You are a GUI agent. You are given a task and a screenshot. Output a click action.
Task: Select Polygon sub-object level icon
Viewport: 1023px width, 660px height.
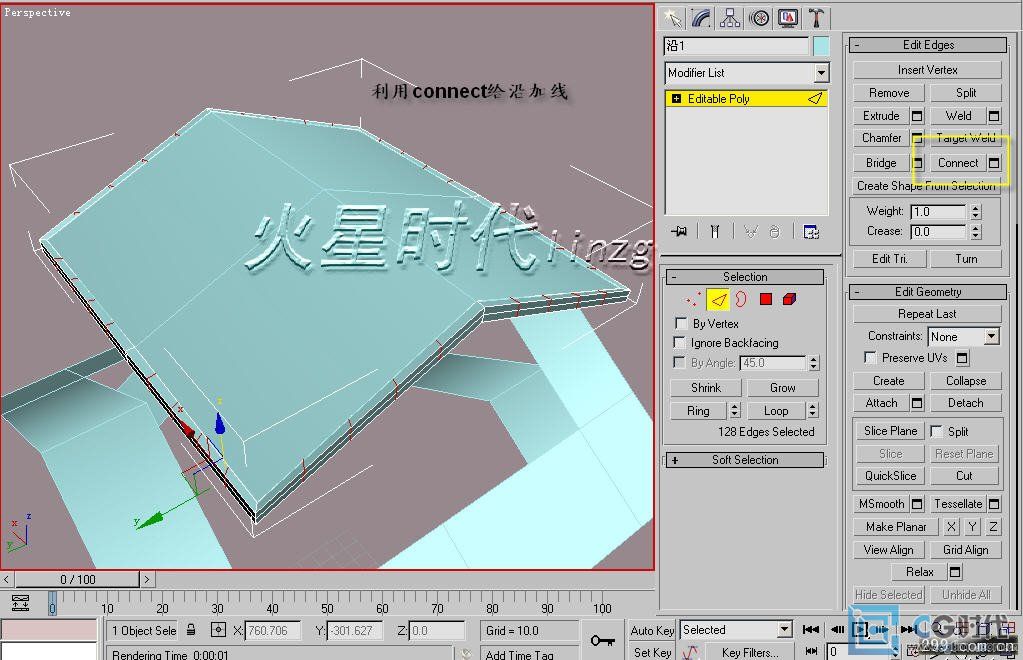[x=766, y=299]
